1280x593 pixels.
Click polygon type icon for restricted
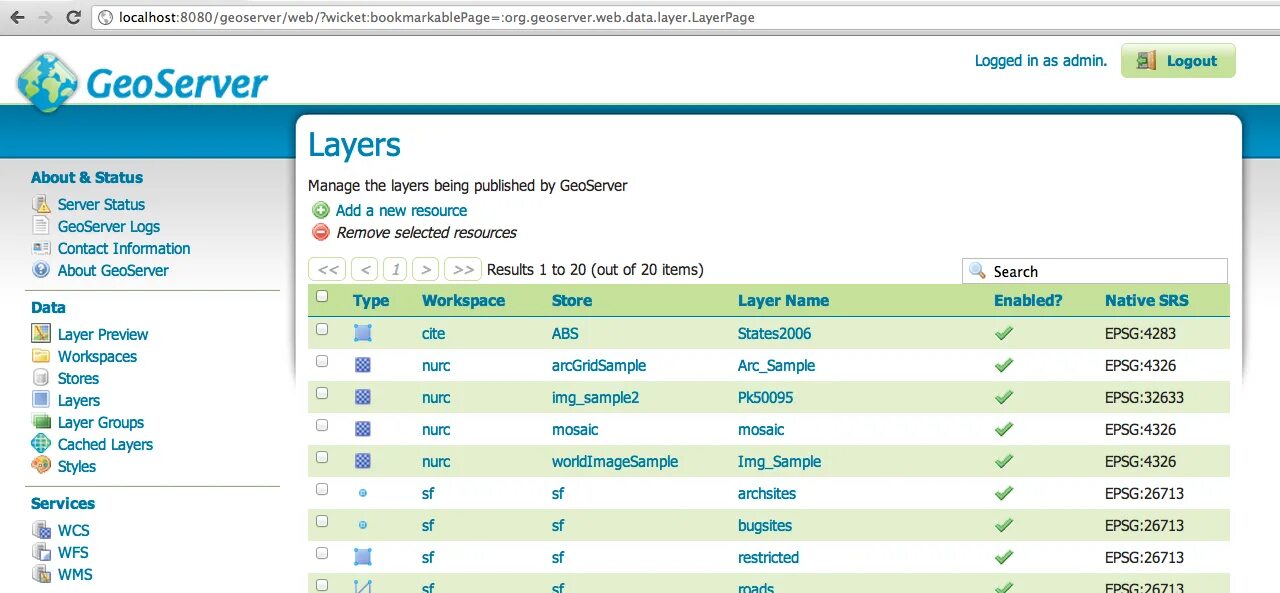coord(363,557)
